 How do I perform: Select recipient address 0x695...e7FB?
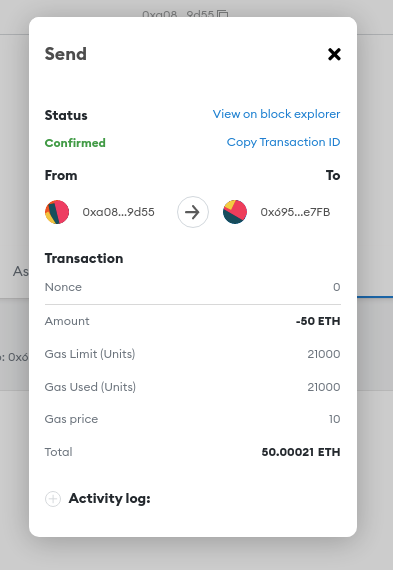(x=295, y=212)
